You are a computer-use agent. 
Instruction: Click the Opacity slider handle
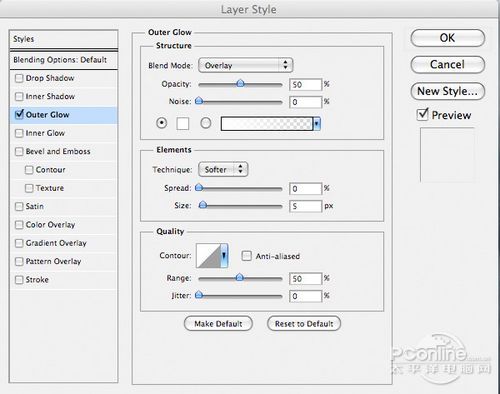coord(240,83)
